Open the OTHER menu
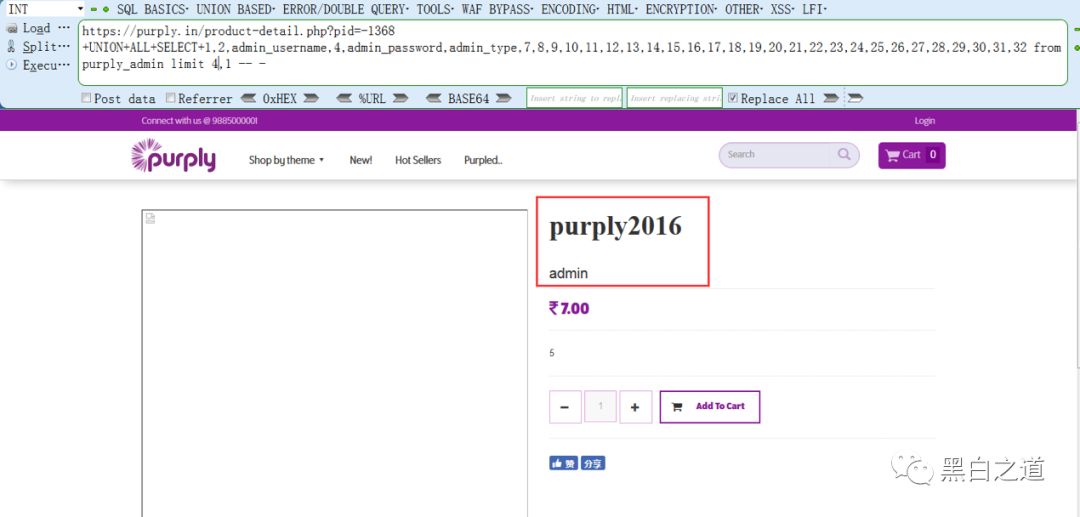Viewport: 1080px width, 517px height. click(x=742, y=10)
